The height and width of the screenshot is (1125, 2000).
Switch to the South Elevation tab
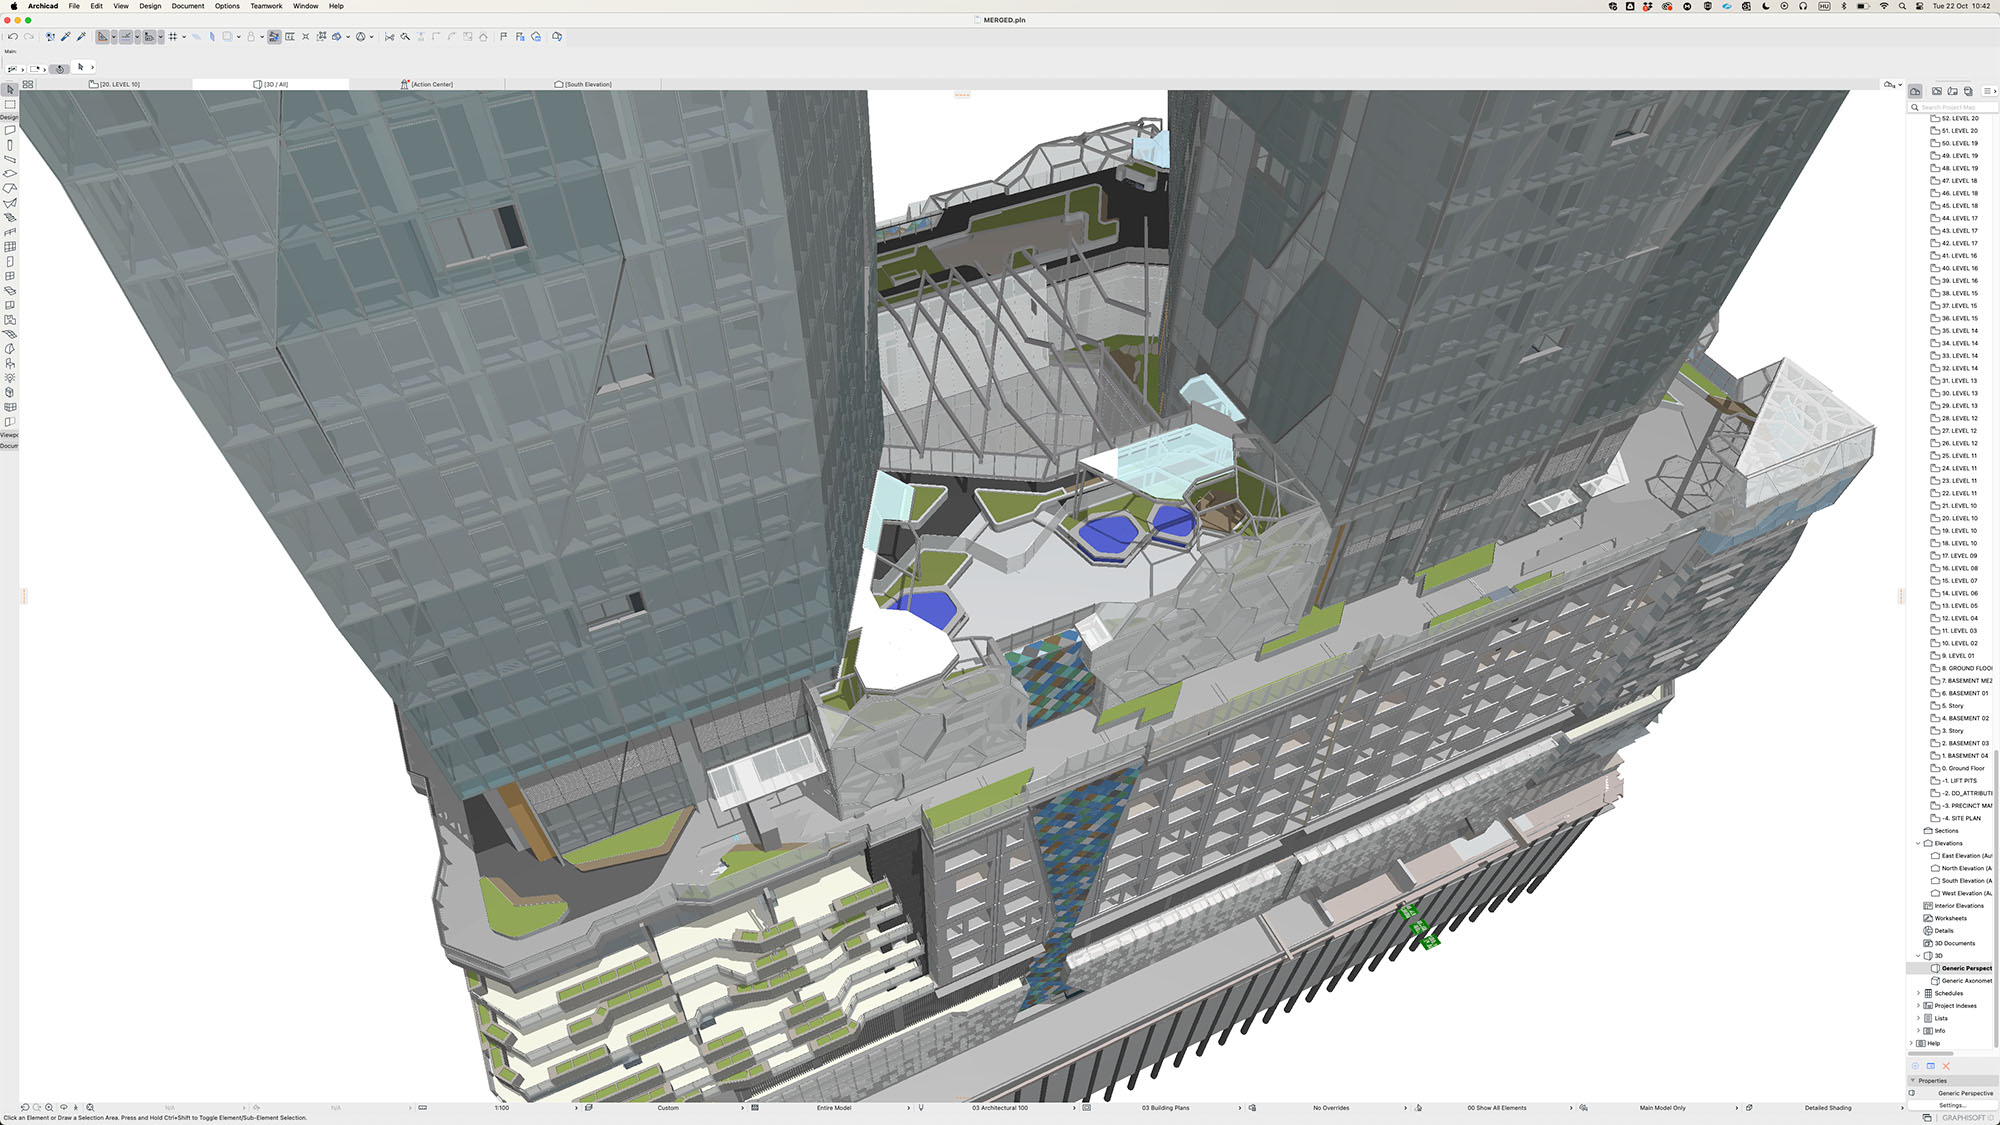tap(584, 84)
